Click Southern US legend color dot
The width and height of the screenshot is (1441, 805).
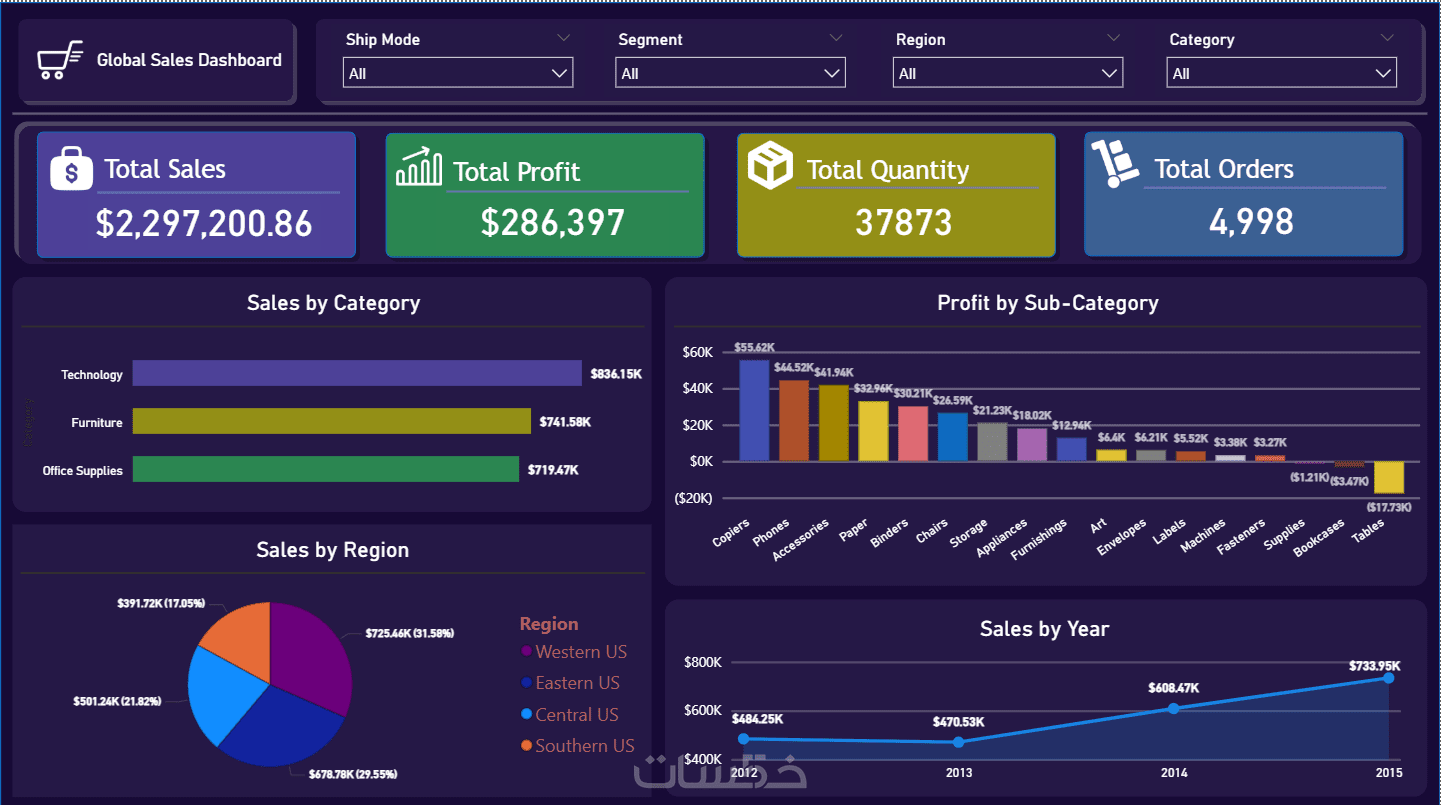pos(526,746)
